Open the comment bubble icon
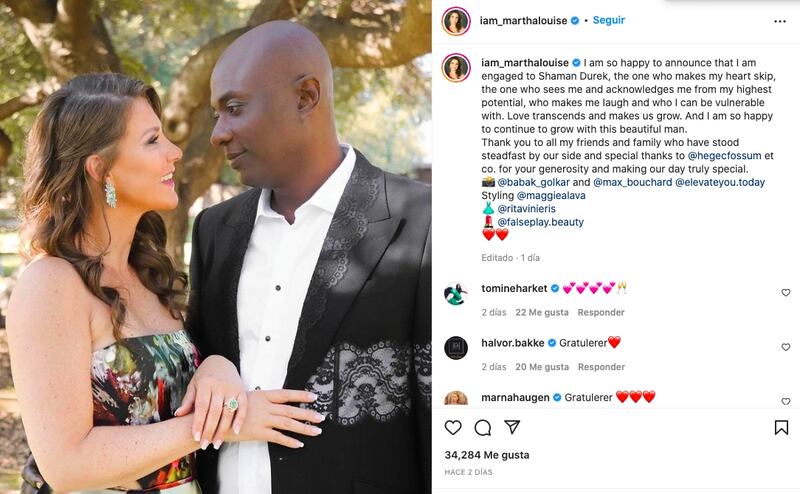The height and width of the screenshot is (494, 800). [x=483, y=428]
